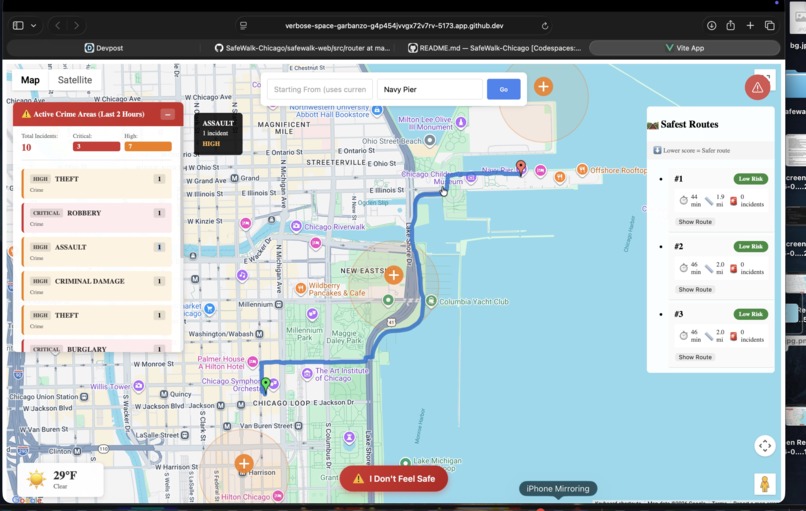Show tab overview icon in Safari
Viewport: 806px width, 511px height.
pos(770,25)
